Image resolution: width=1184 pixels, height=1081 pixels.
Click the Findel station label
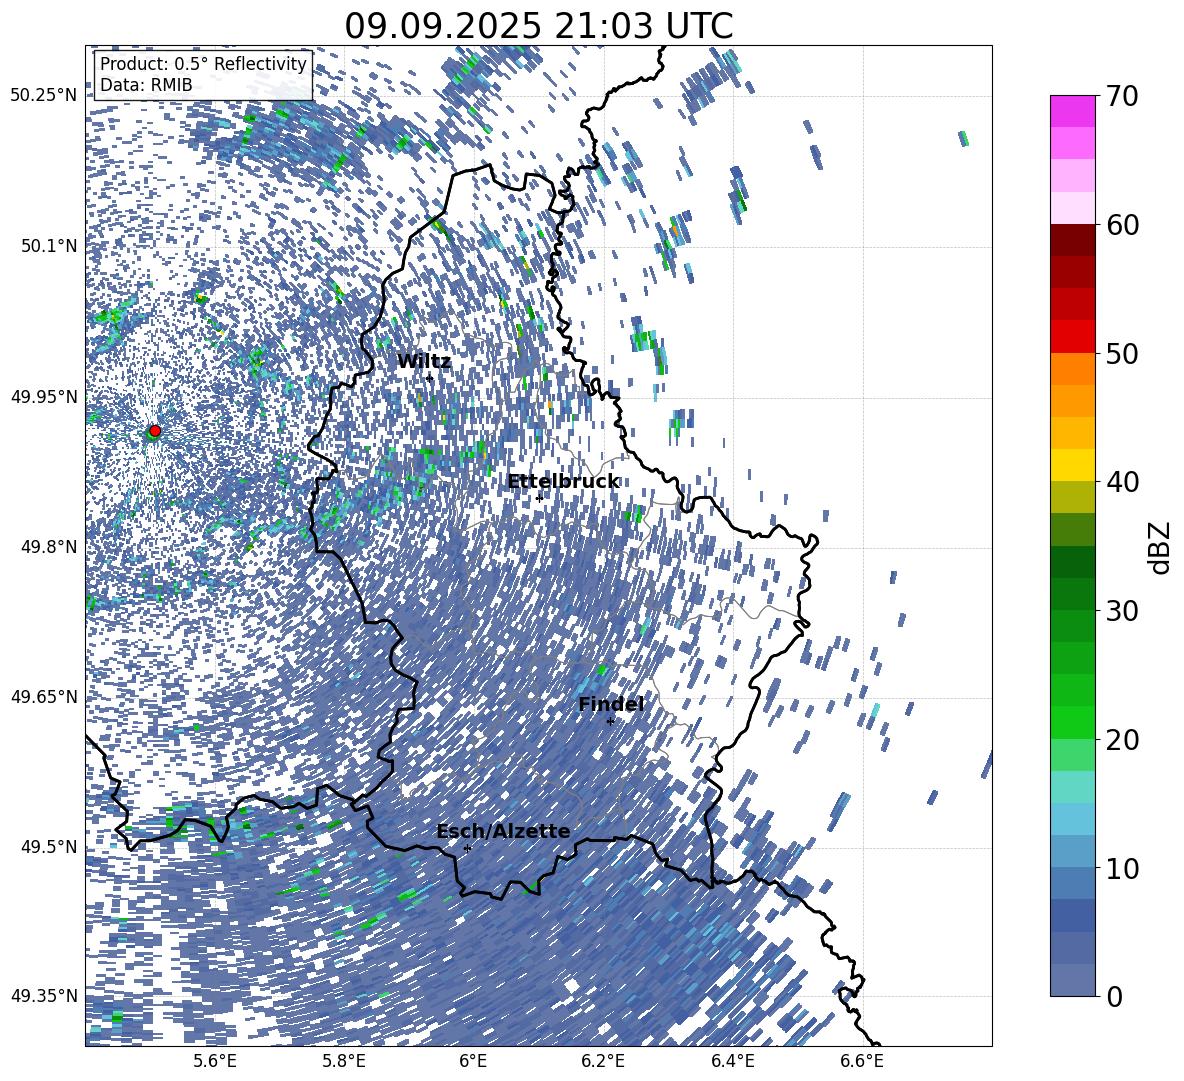[611, 704]
